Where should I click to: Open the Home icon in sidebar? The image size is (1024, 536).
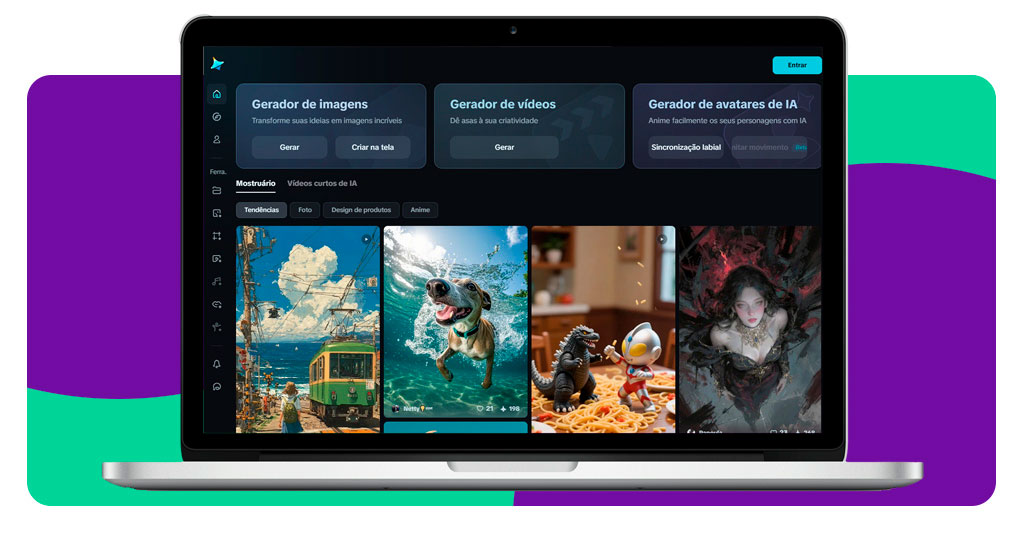[217, 94]
